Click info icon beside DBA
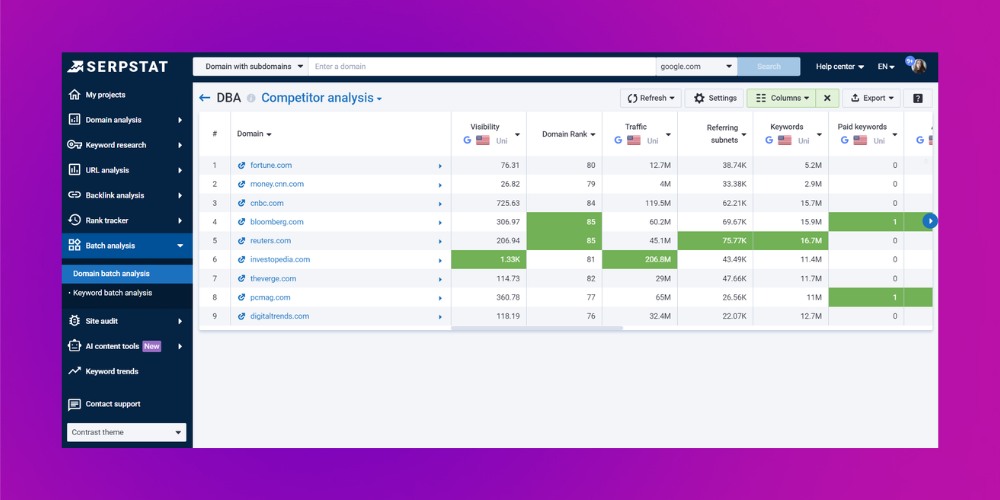 coord(251,98)
